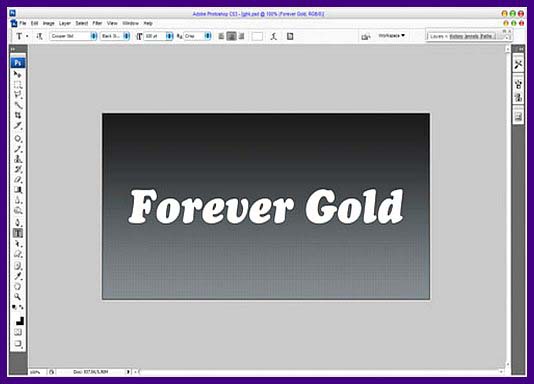Viewport: 534px width, 384px height.
Task: Open the Filter menu
Action: coord(97,23)
